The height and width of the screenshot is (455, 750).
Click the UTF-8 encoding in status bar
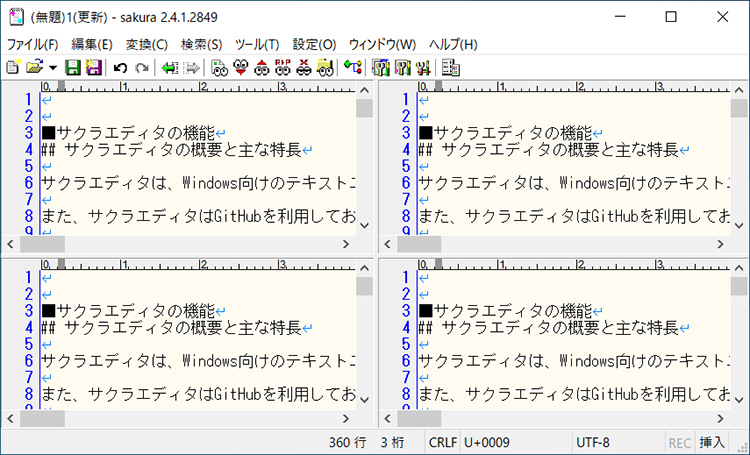tap(593, 443)
